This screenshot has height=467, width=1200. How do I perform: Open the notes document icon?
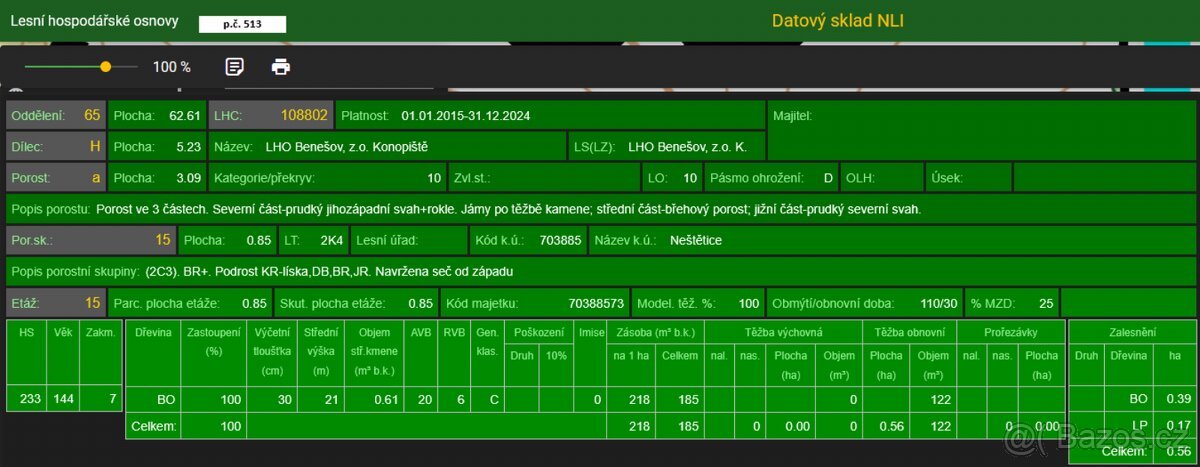point(234,67)
